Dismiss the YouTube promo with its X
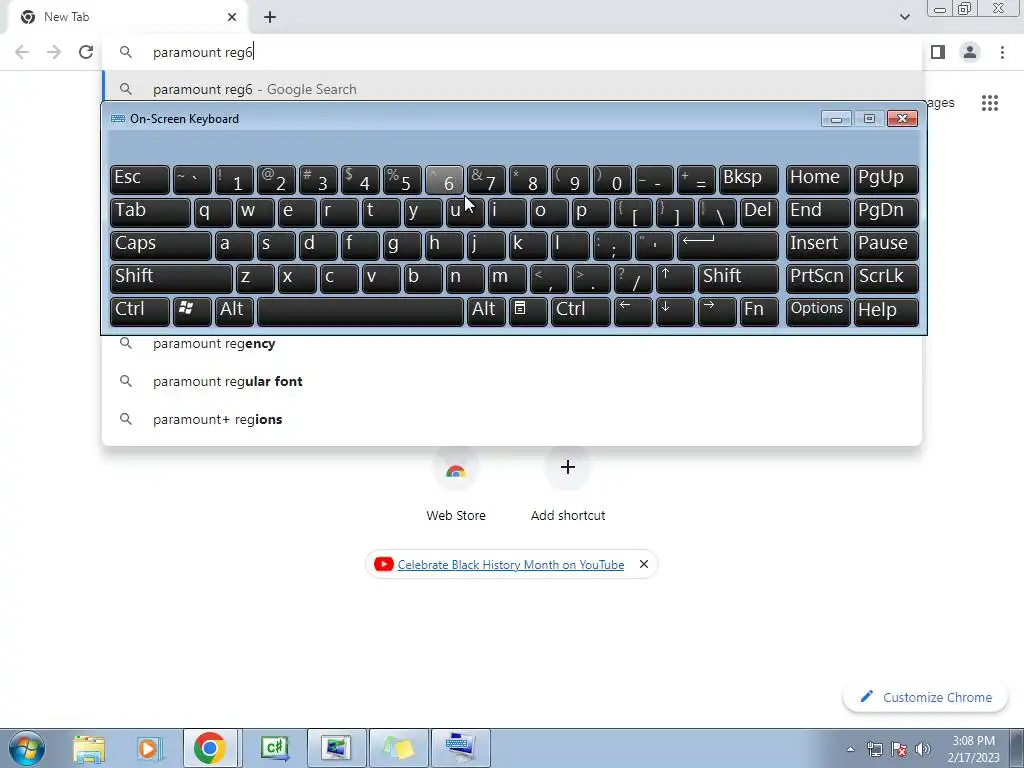Image resolution: width=1024 pixels, height=768 pixels. [x=644, y=564]
